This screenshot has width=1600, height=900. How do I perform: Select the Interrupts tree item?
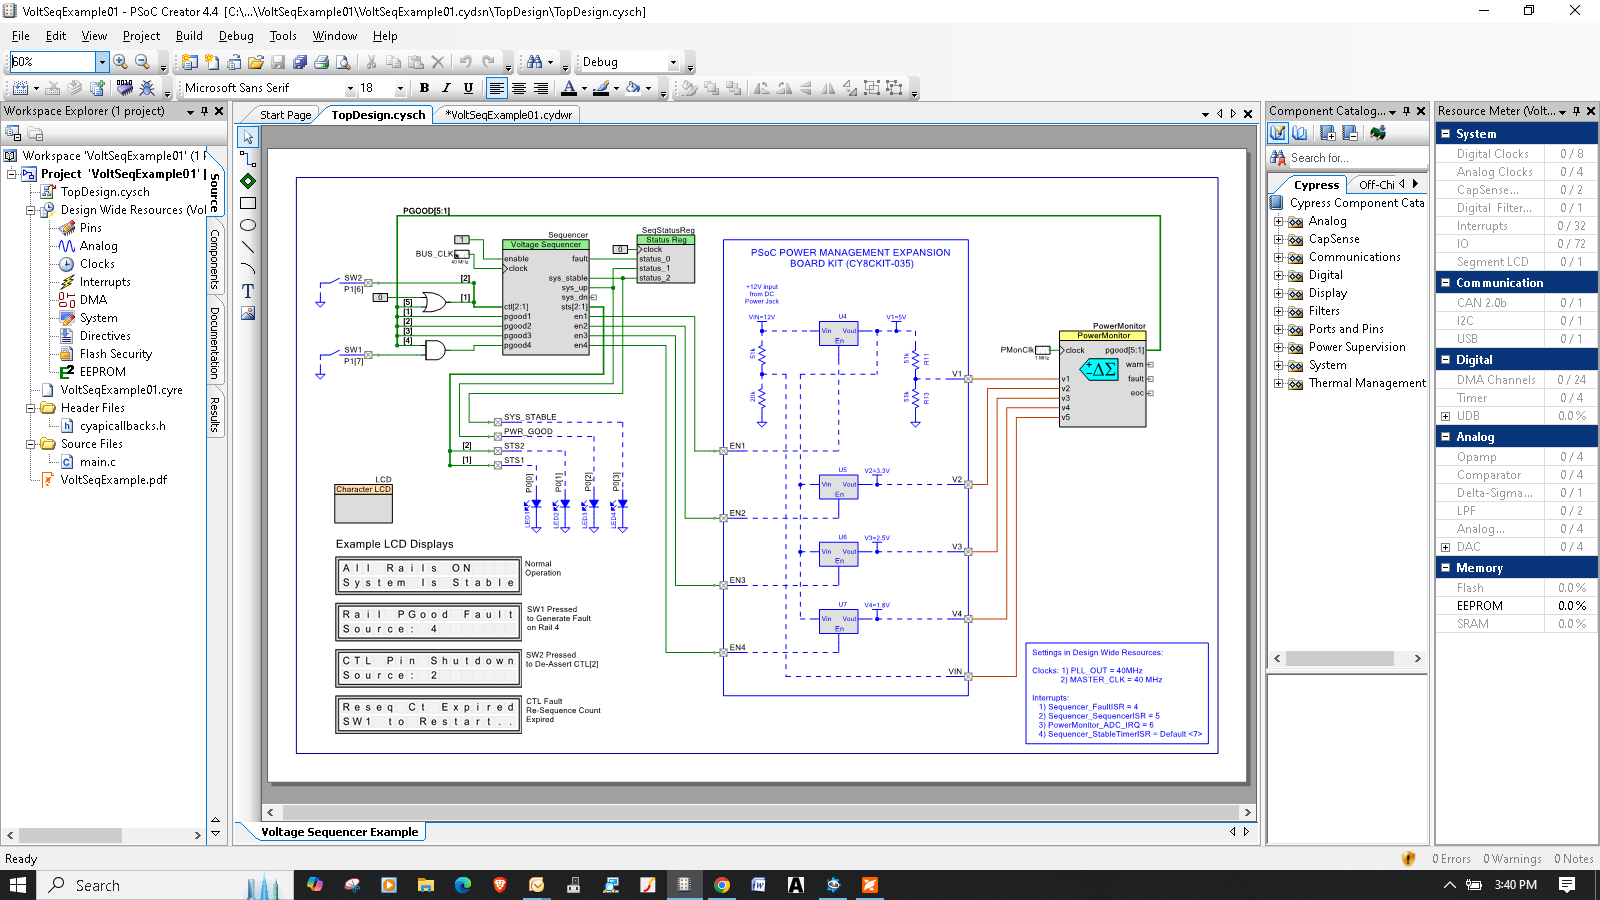105,282
